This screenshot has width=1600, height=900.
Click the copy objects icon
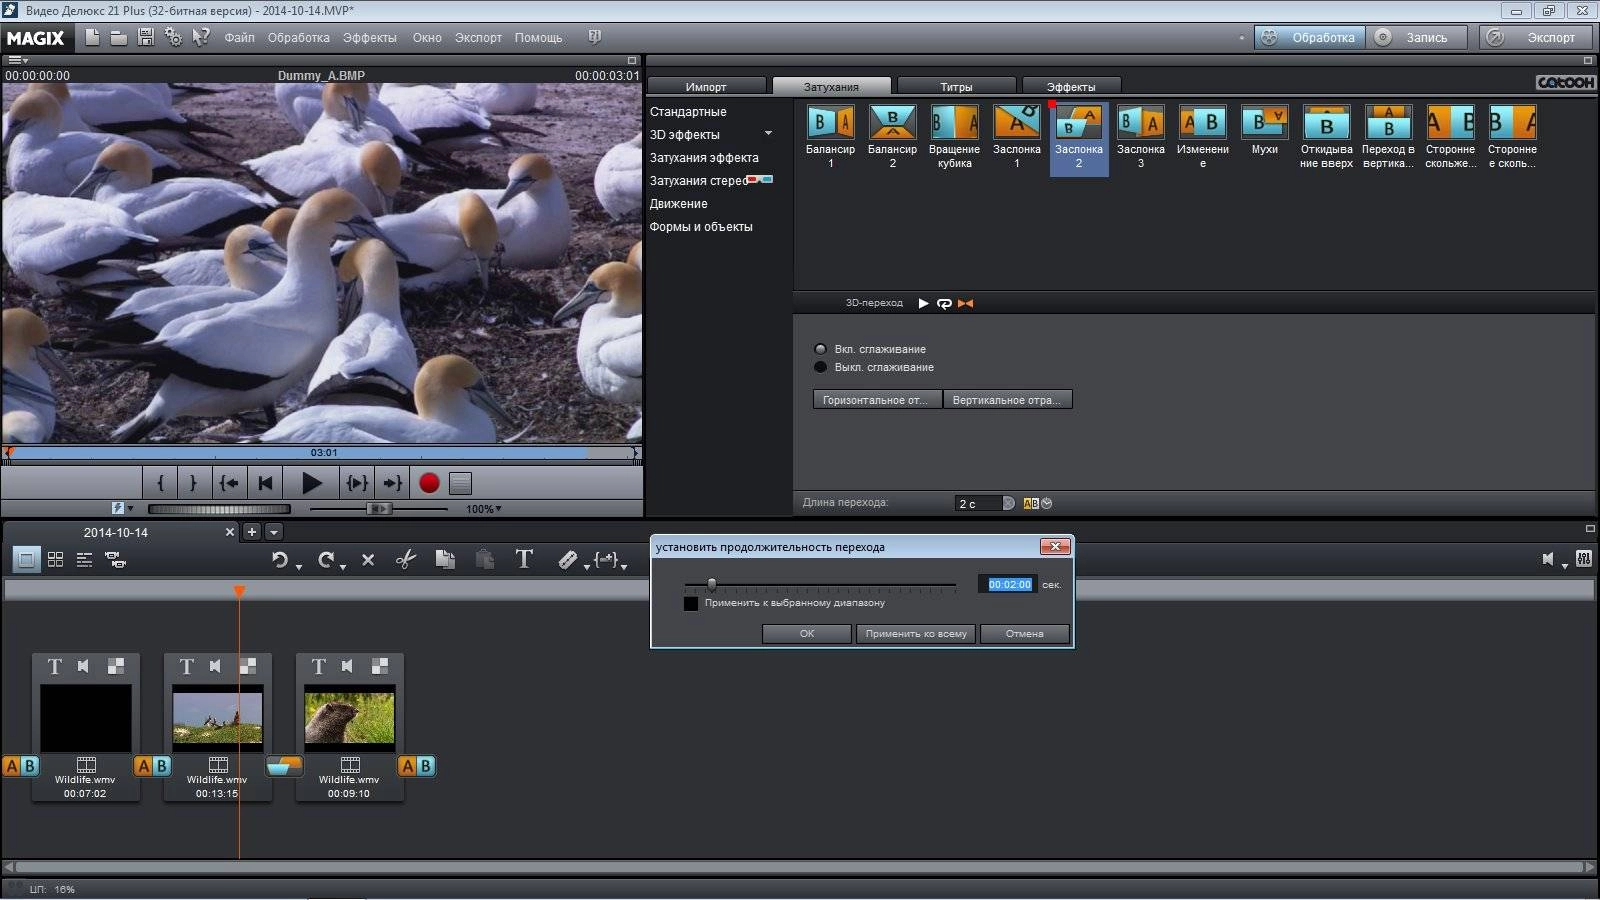coord(445,560)
